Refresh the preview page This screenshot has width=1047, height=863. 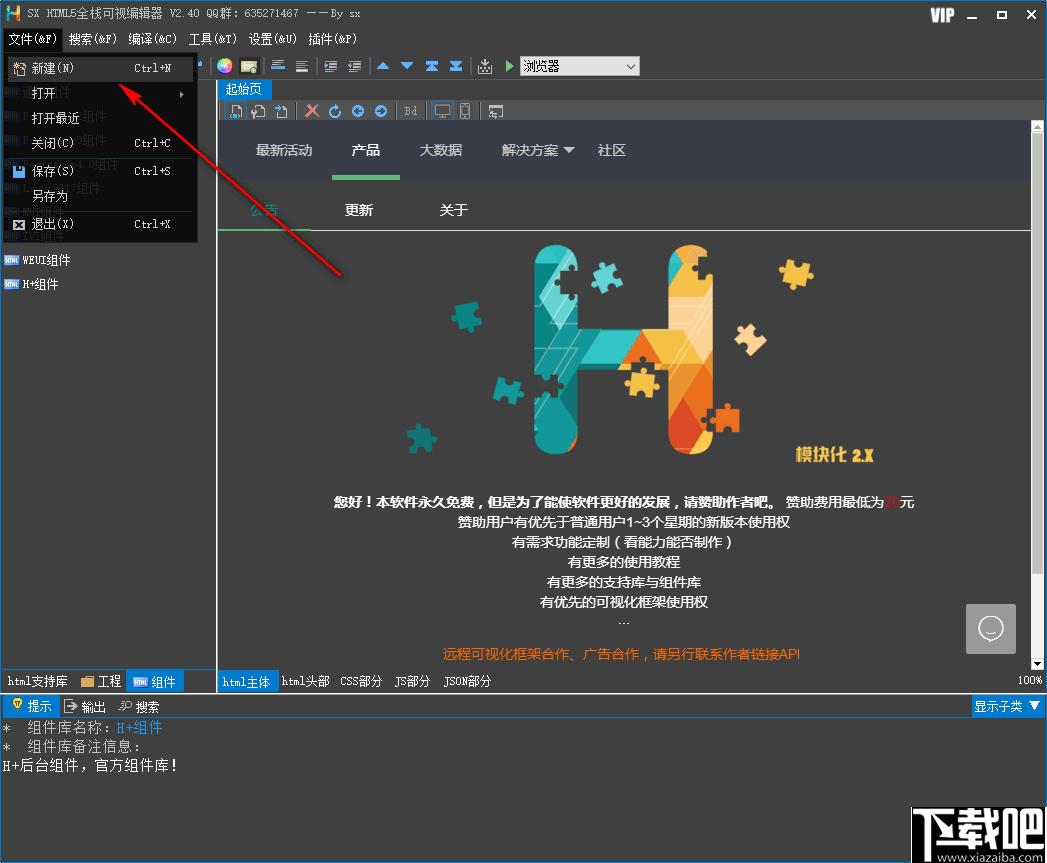[x=335, y=111]
